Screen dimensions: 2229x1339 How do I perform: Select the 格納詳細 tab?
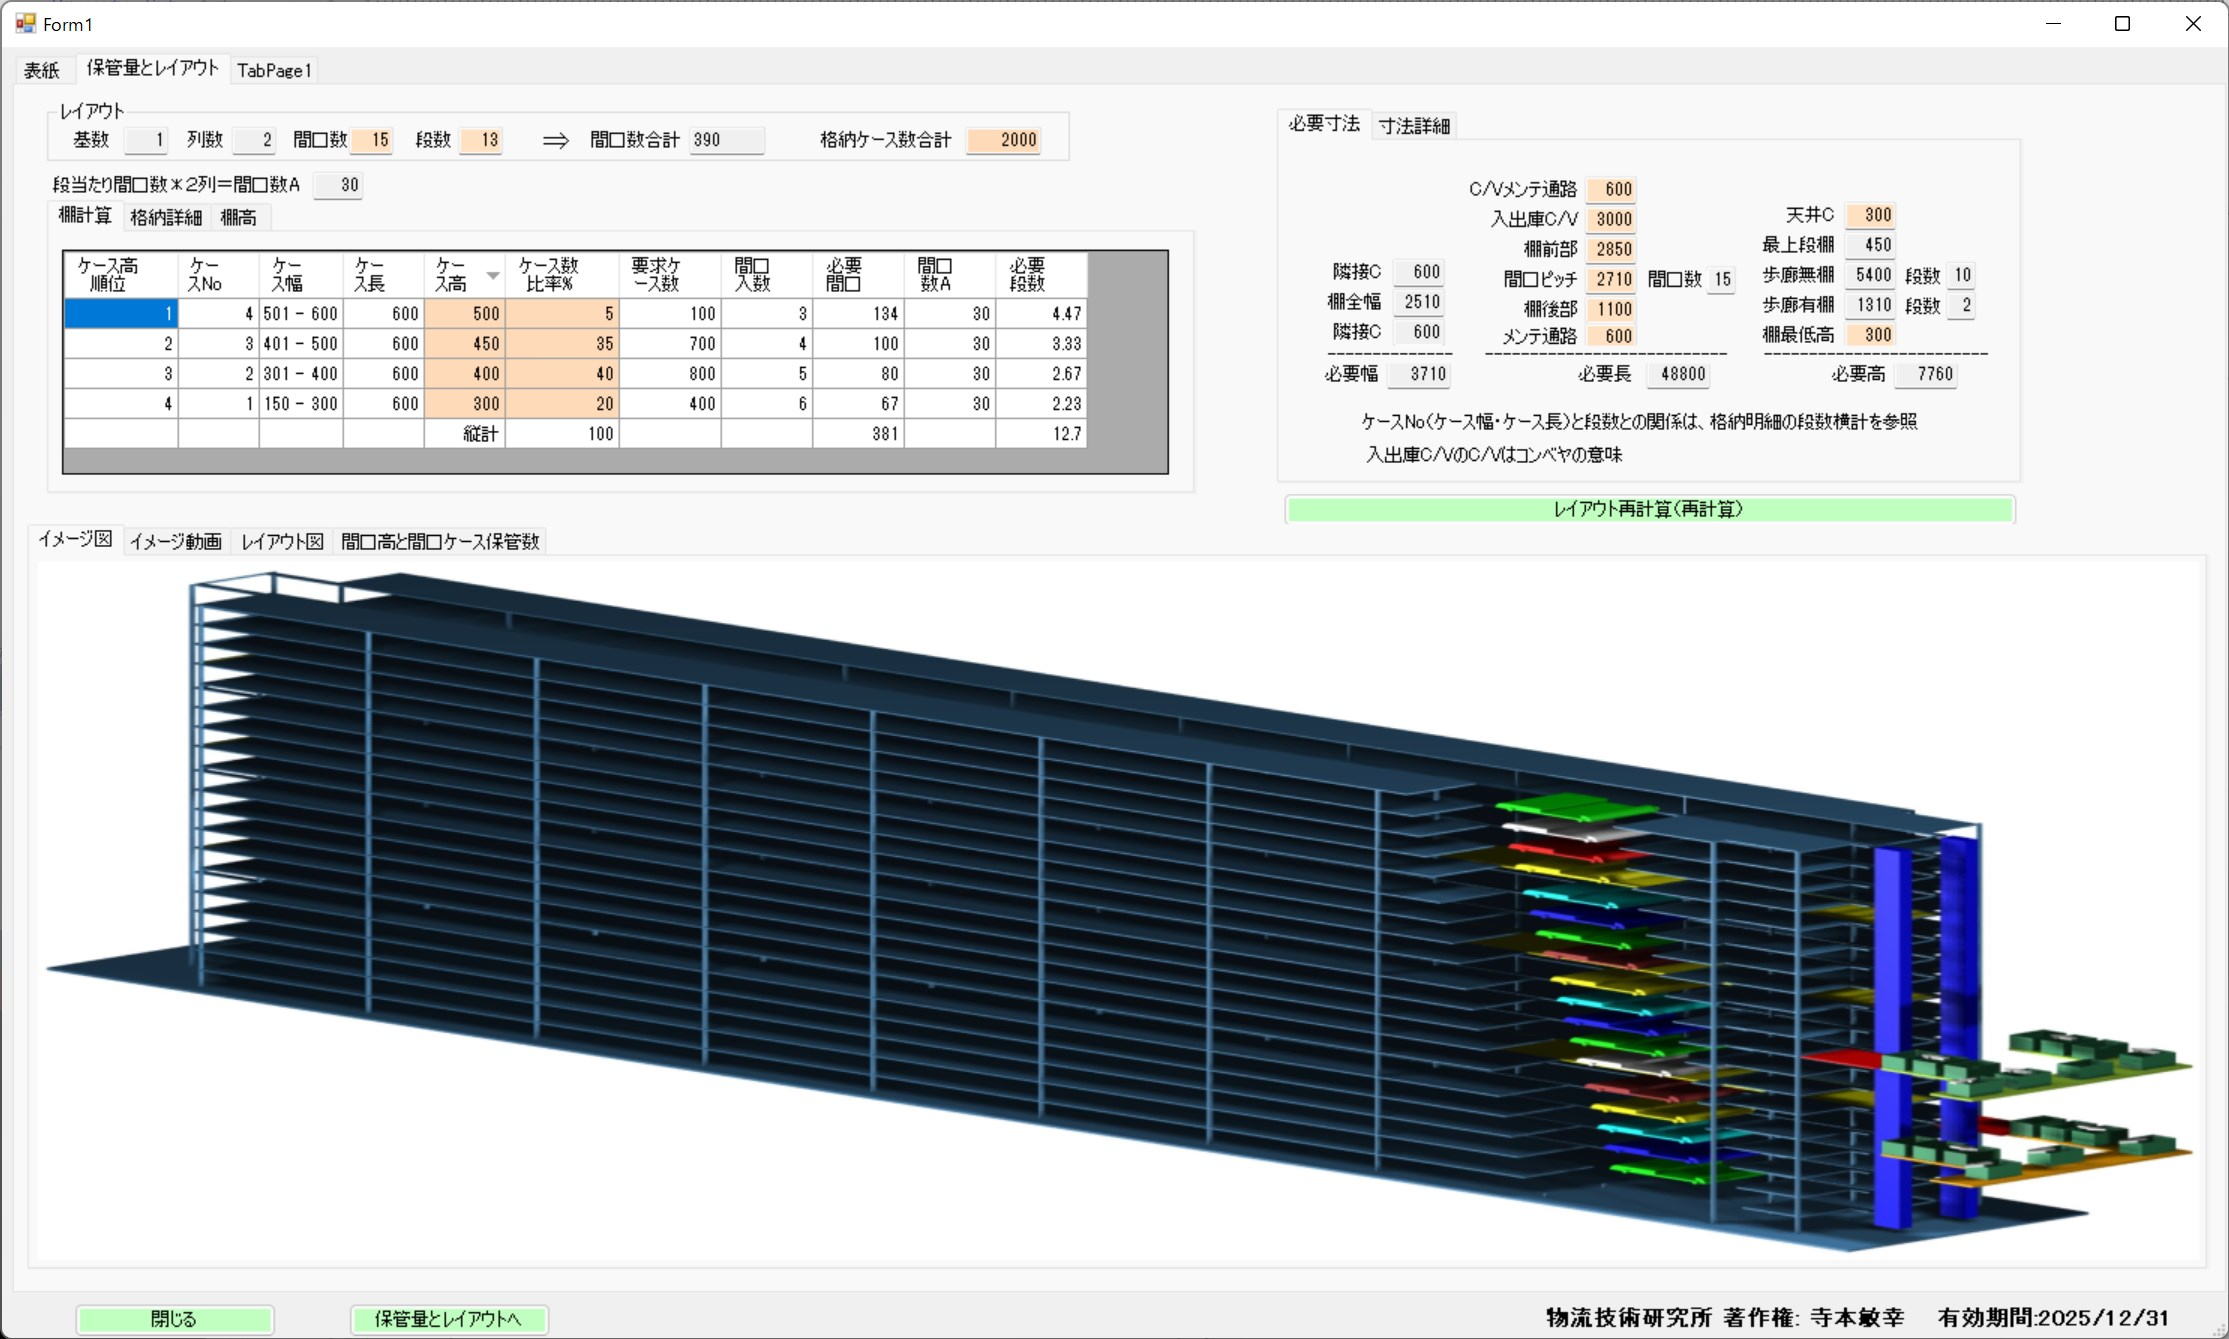166,217
